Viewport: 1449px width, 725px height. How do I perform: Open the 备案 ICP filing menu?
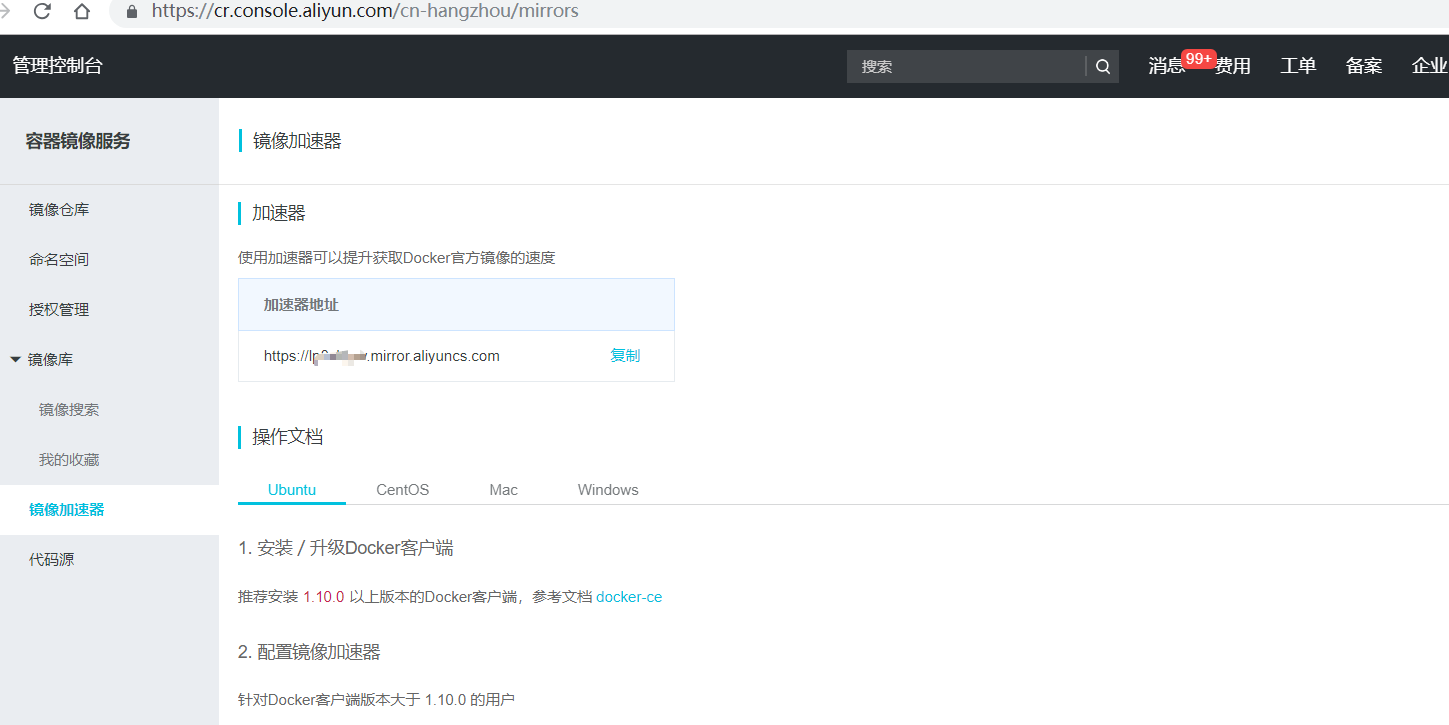(x=1364, y=66)
